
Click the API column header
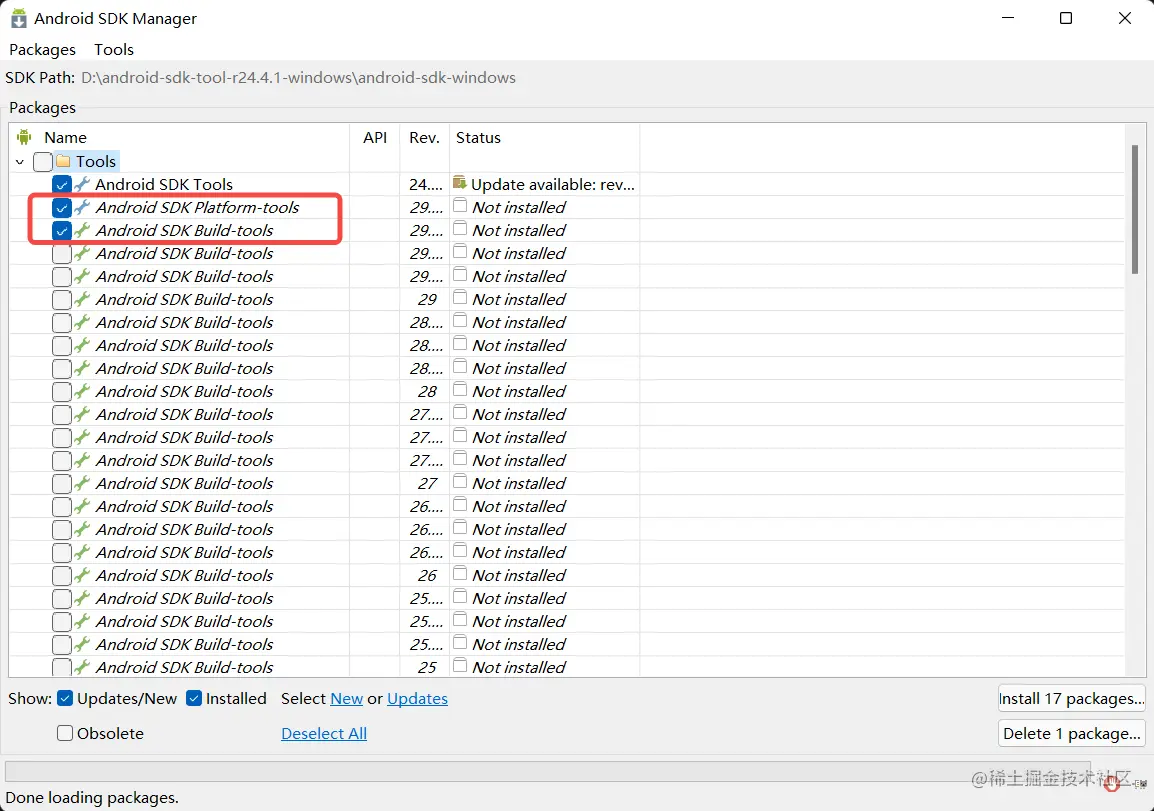[x=375, y=137]
